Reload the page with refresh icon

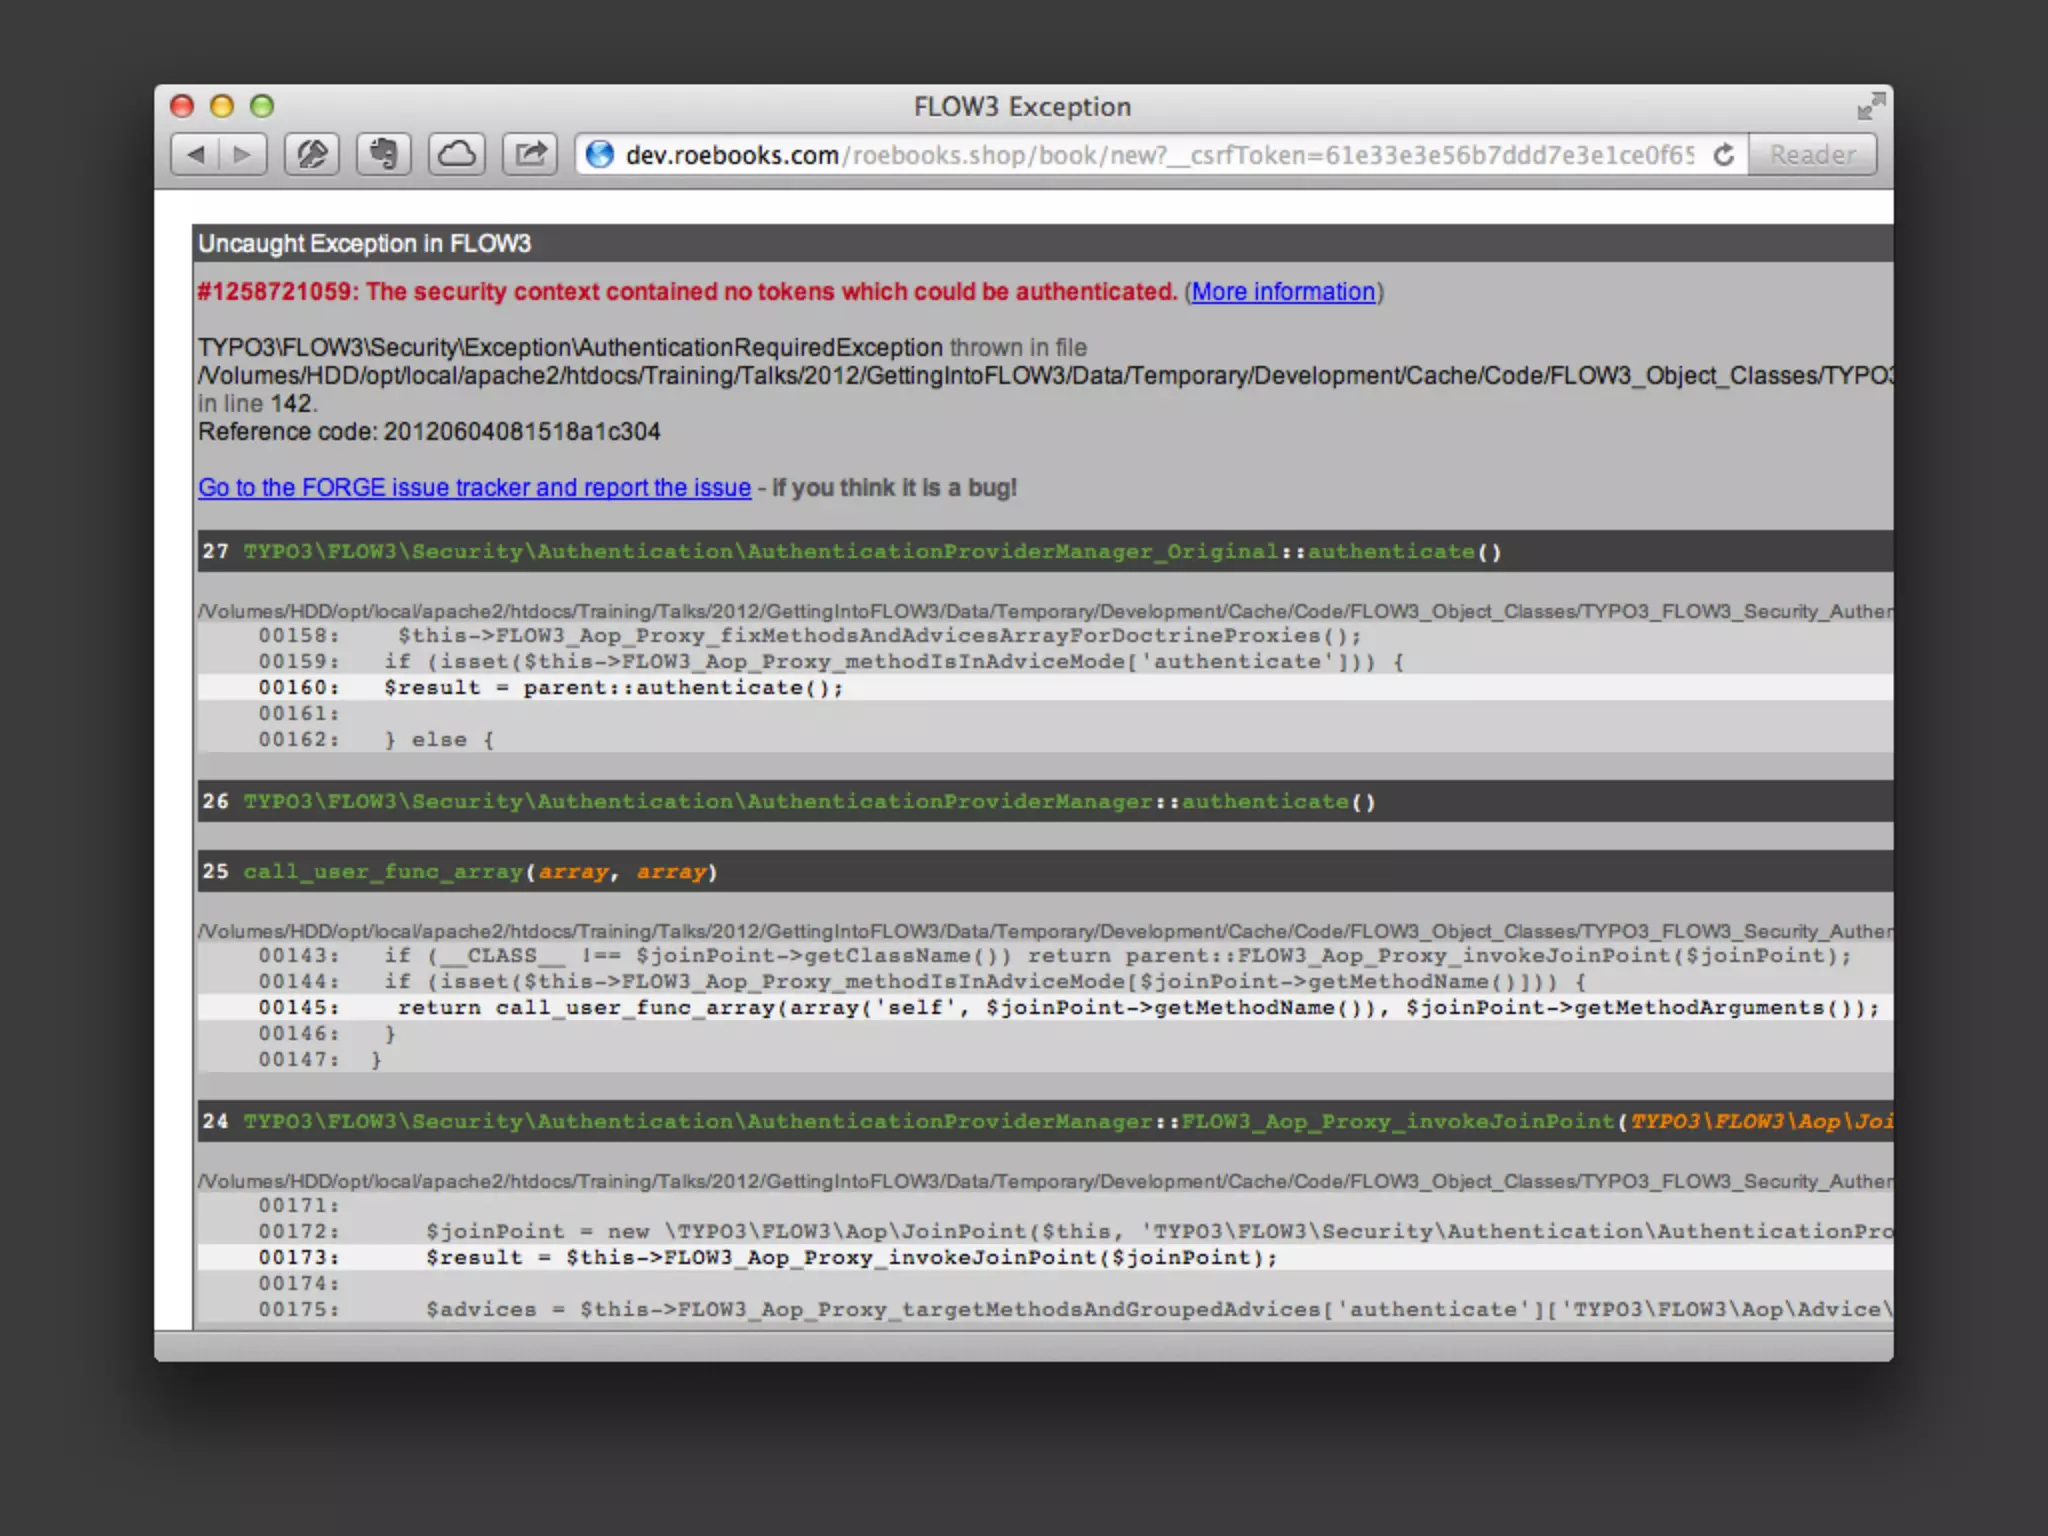(1723, 155)
